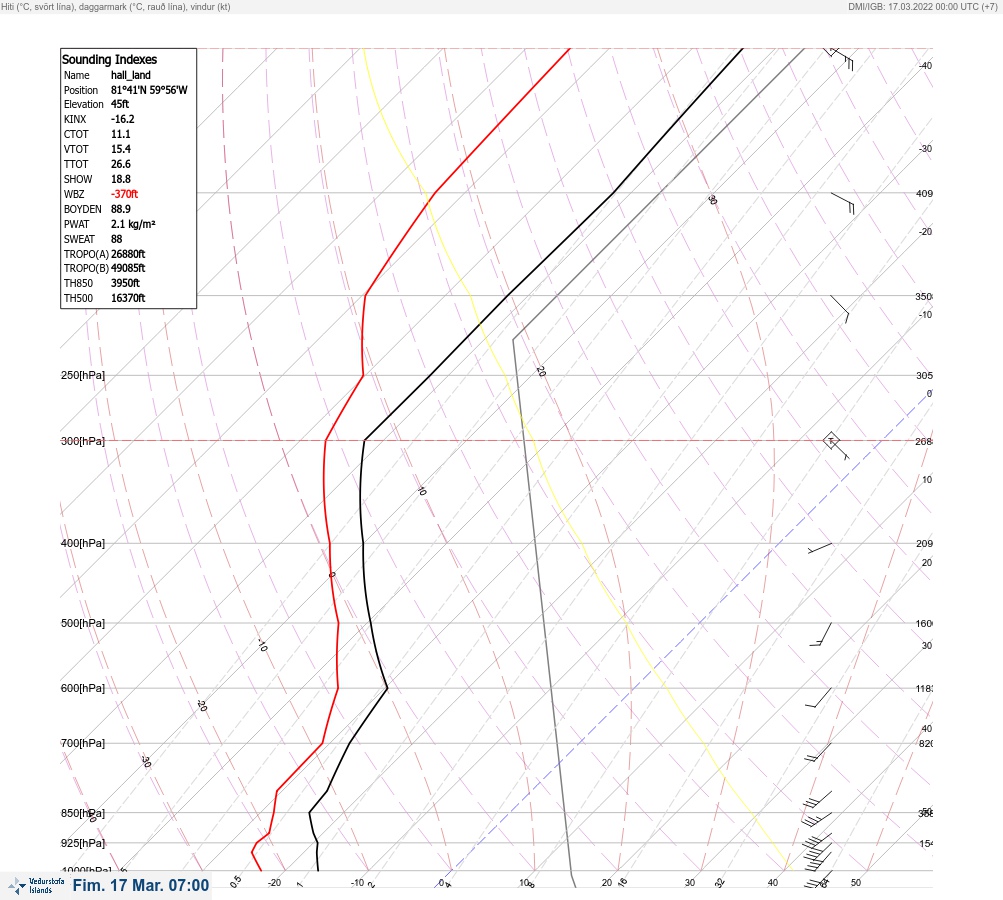Click the SWEAT index label
This screenshot has width=1003, height=900.
(79, 239)
